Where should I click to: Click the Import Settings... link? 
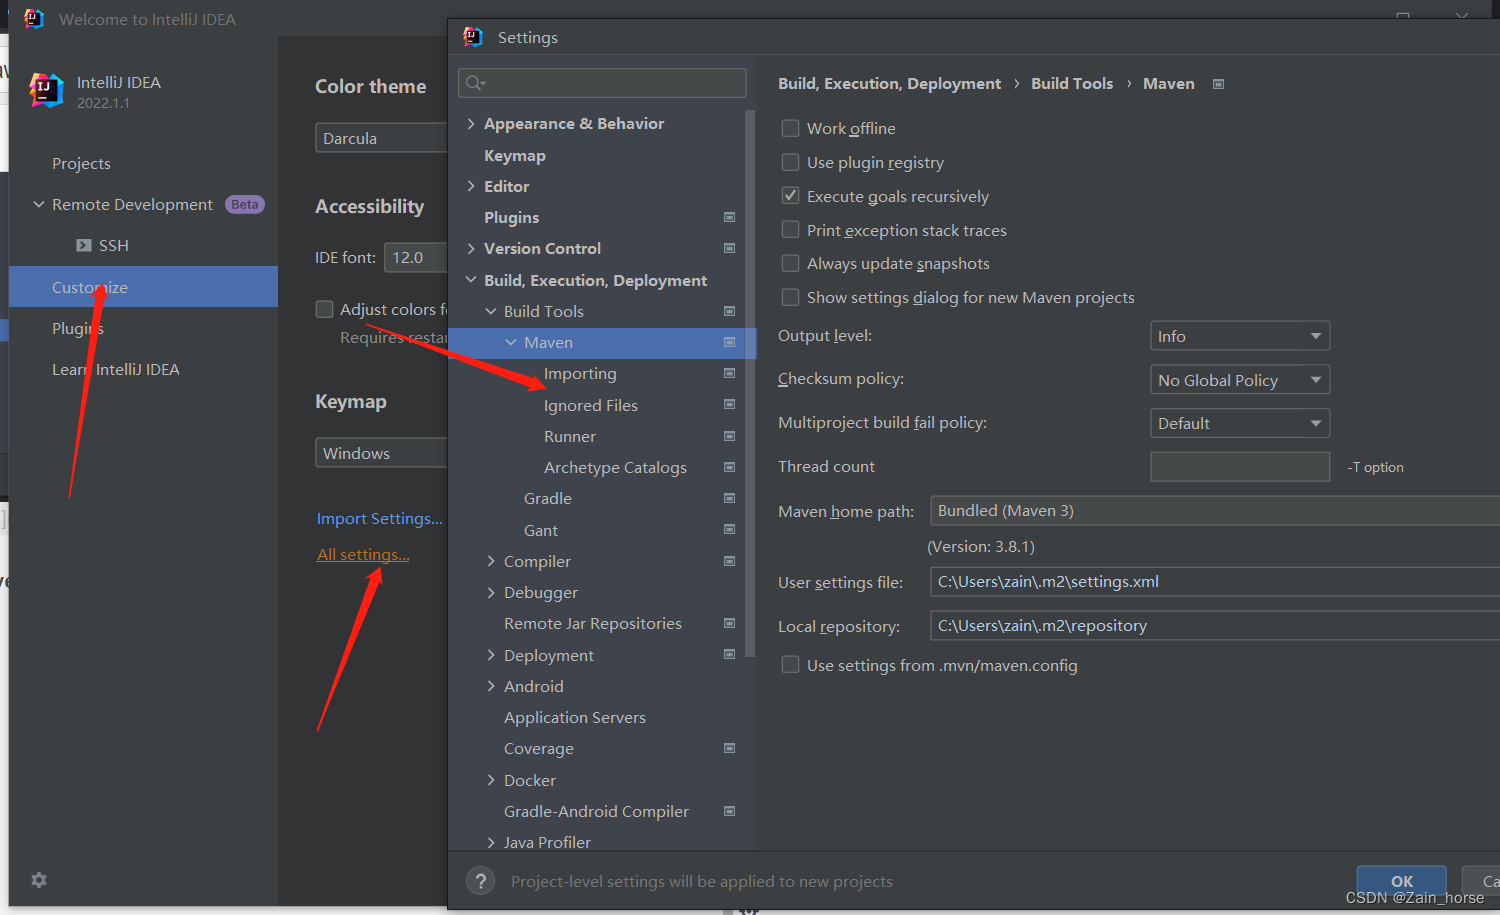pyautogui.click(x=379, y=518)
